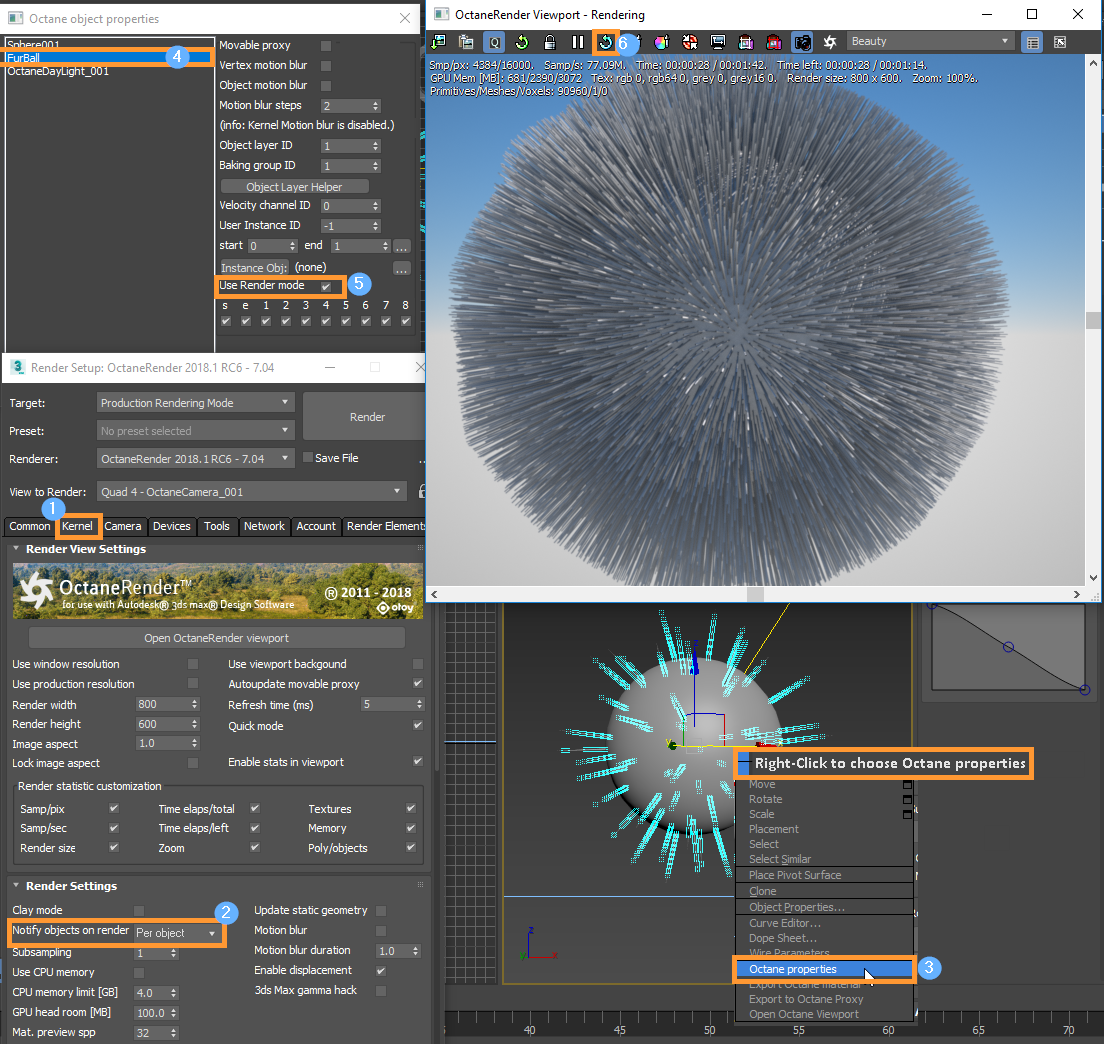Click the red camera region icon
This screenshot has height=1044, width=1104.
[774, 42]
